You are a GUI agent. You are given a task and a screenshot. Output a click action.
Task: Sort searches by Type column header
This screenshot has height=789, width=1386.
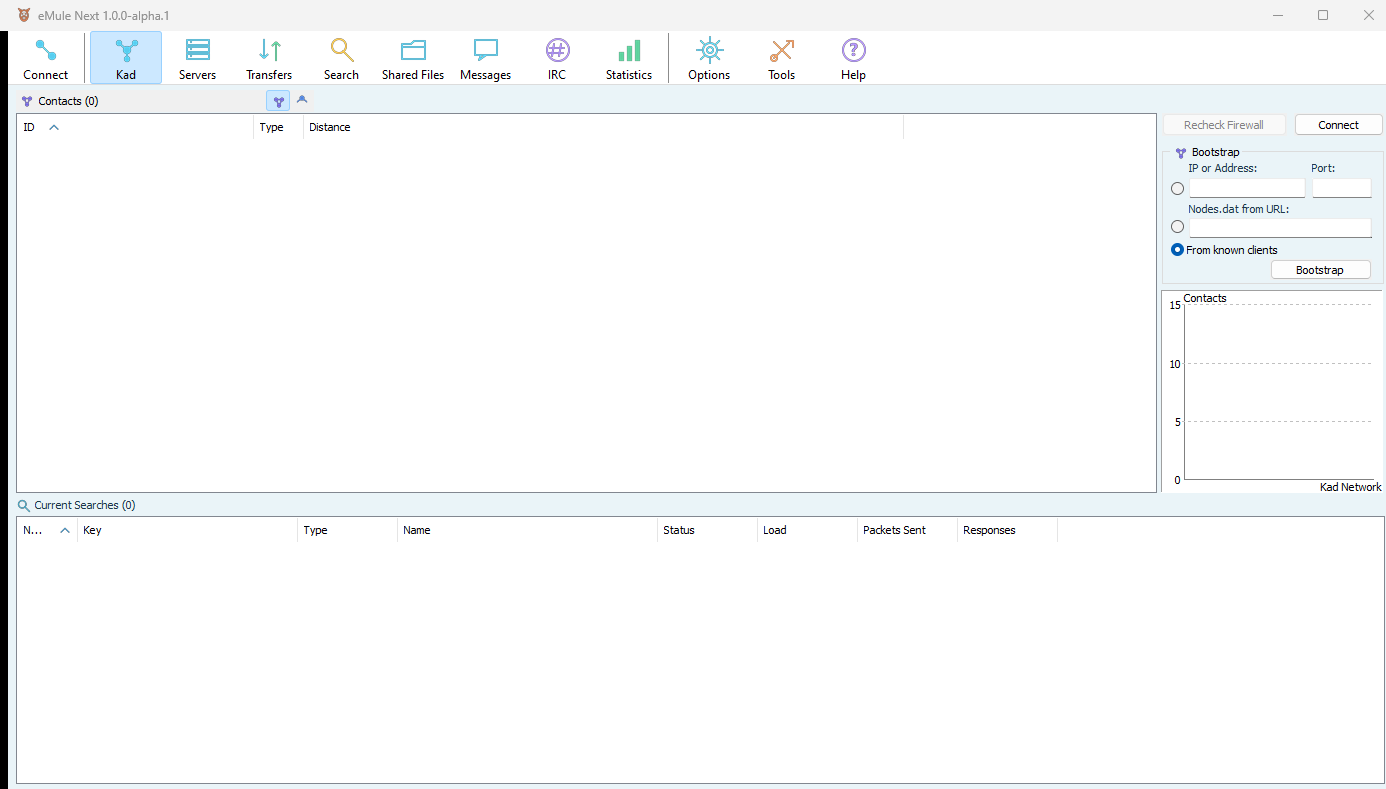click(347, 530)
